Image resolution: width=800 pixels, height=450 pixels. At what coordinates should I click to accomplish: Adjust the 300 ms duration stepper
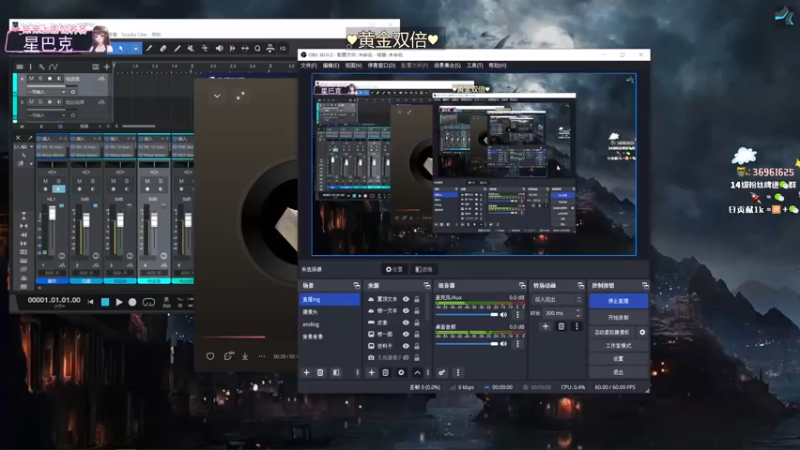click(578, 313)
